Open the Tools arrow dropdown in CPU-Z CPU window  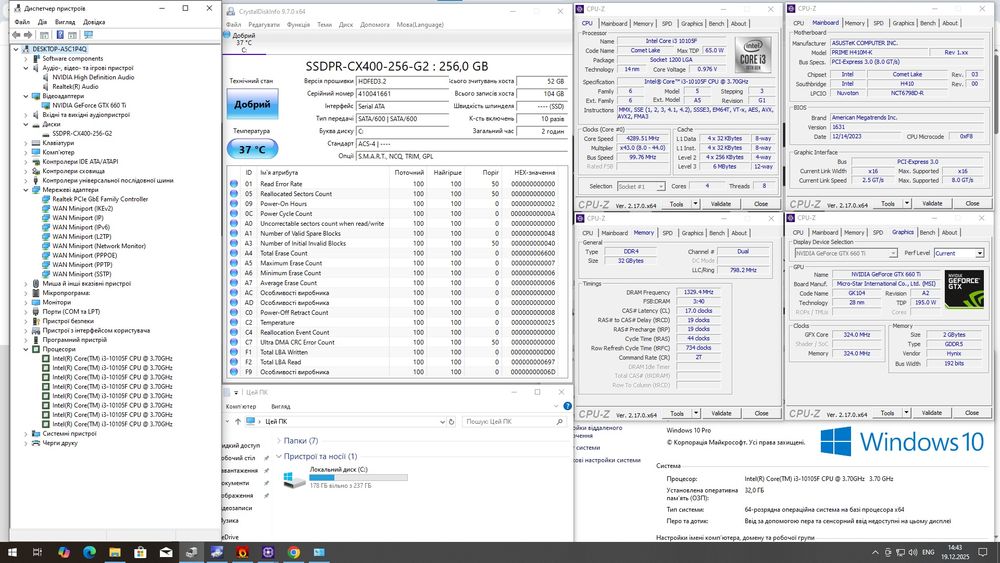695,204
